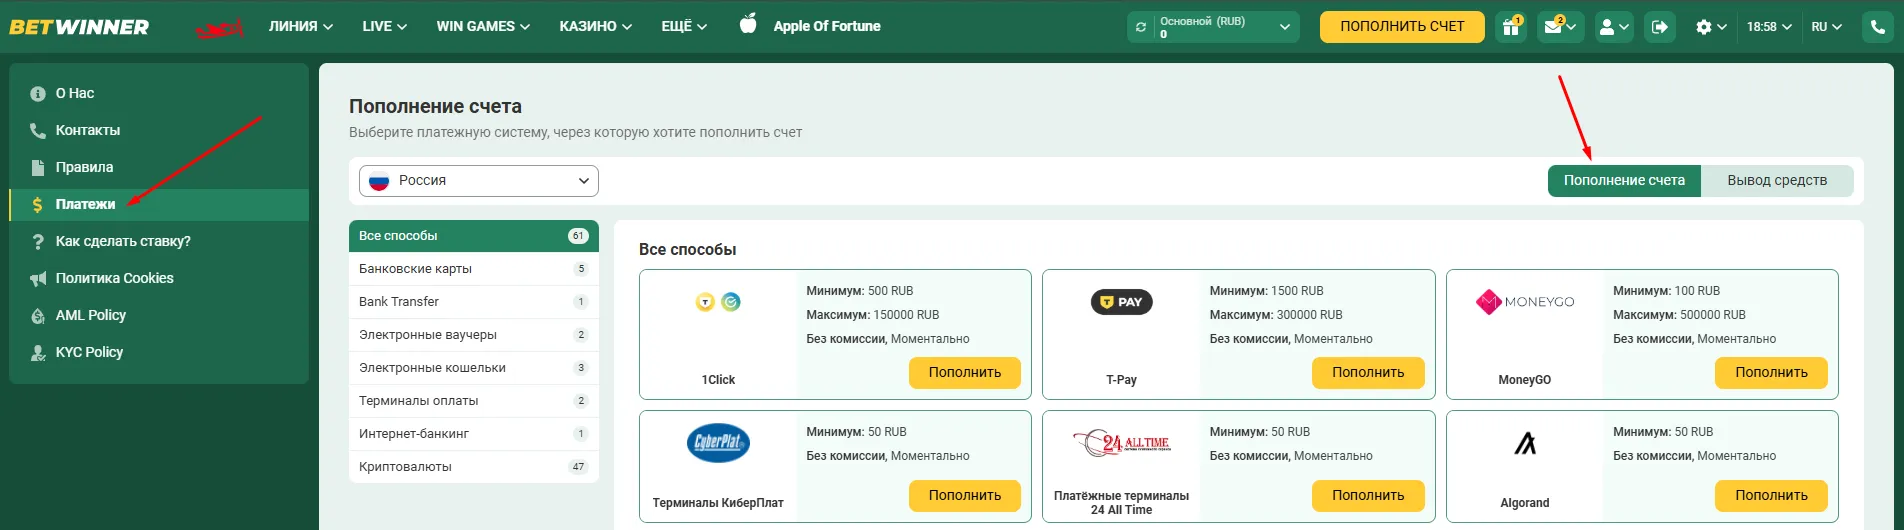This screenshot has height=530, width=1904.
Task: Open the gift bonuses icon
Action: [1511, 27]
